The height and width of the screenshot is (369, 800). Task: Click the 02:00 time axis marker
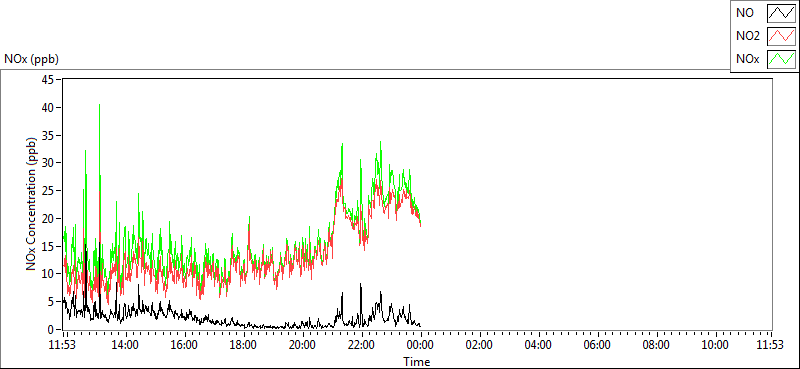480,345
